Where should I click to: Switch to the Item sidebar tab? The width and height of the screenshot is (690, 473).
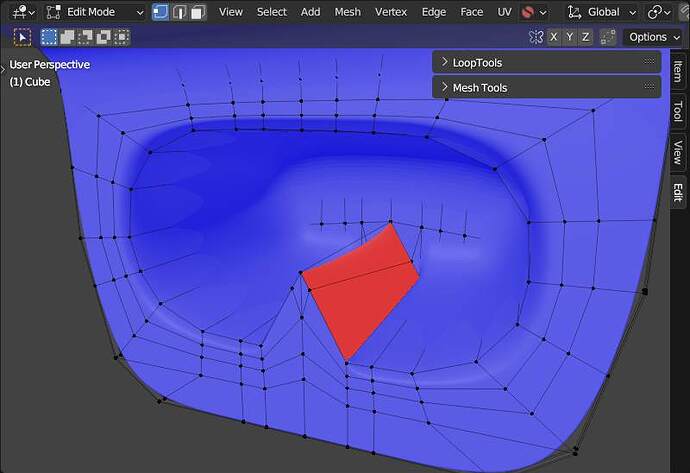pyautogui.click(x=678, y=71)
